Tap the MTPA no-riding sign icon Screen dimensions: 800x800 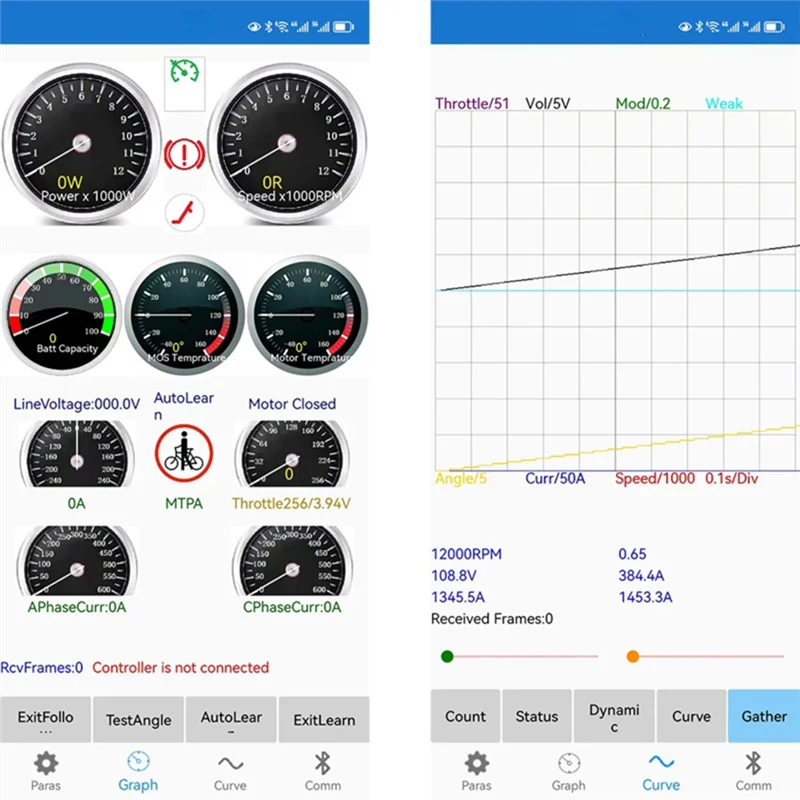184,451
